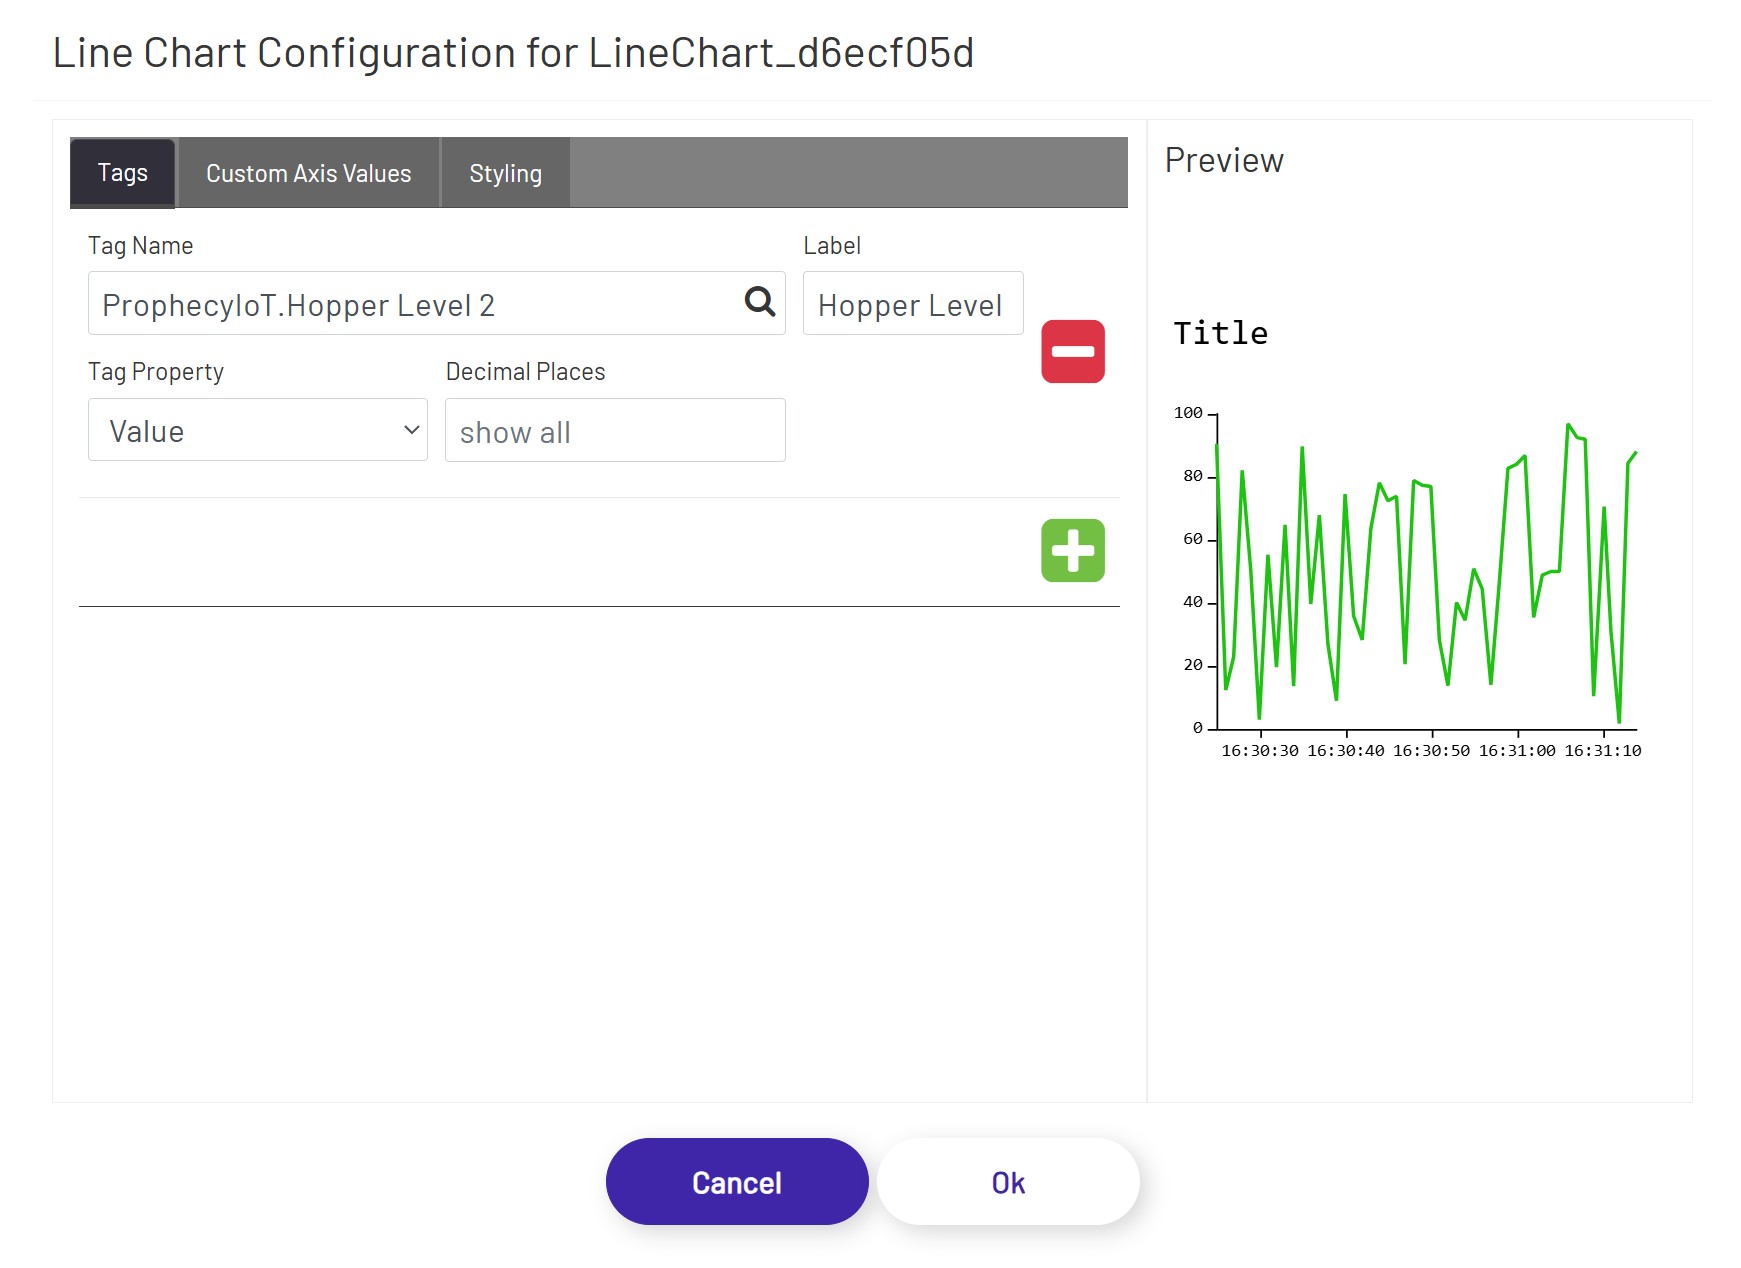Switch to the Custom Axis Values tab
The image size is (1741, 1268).
pyautogui.click(x=308, y=172)
